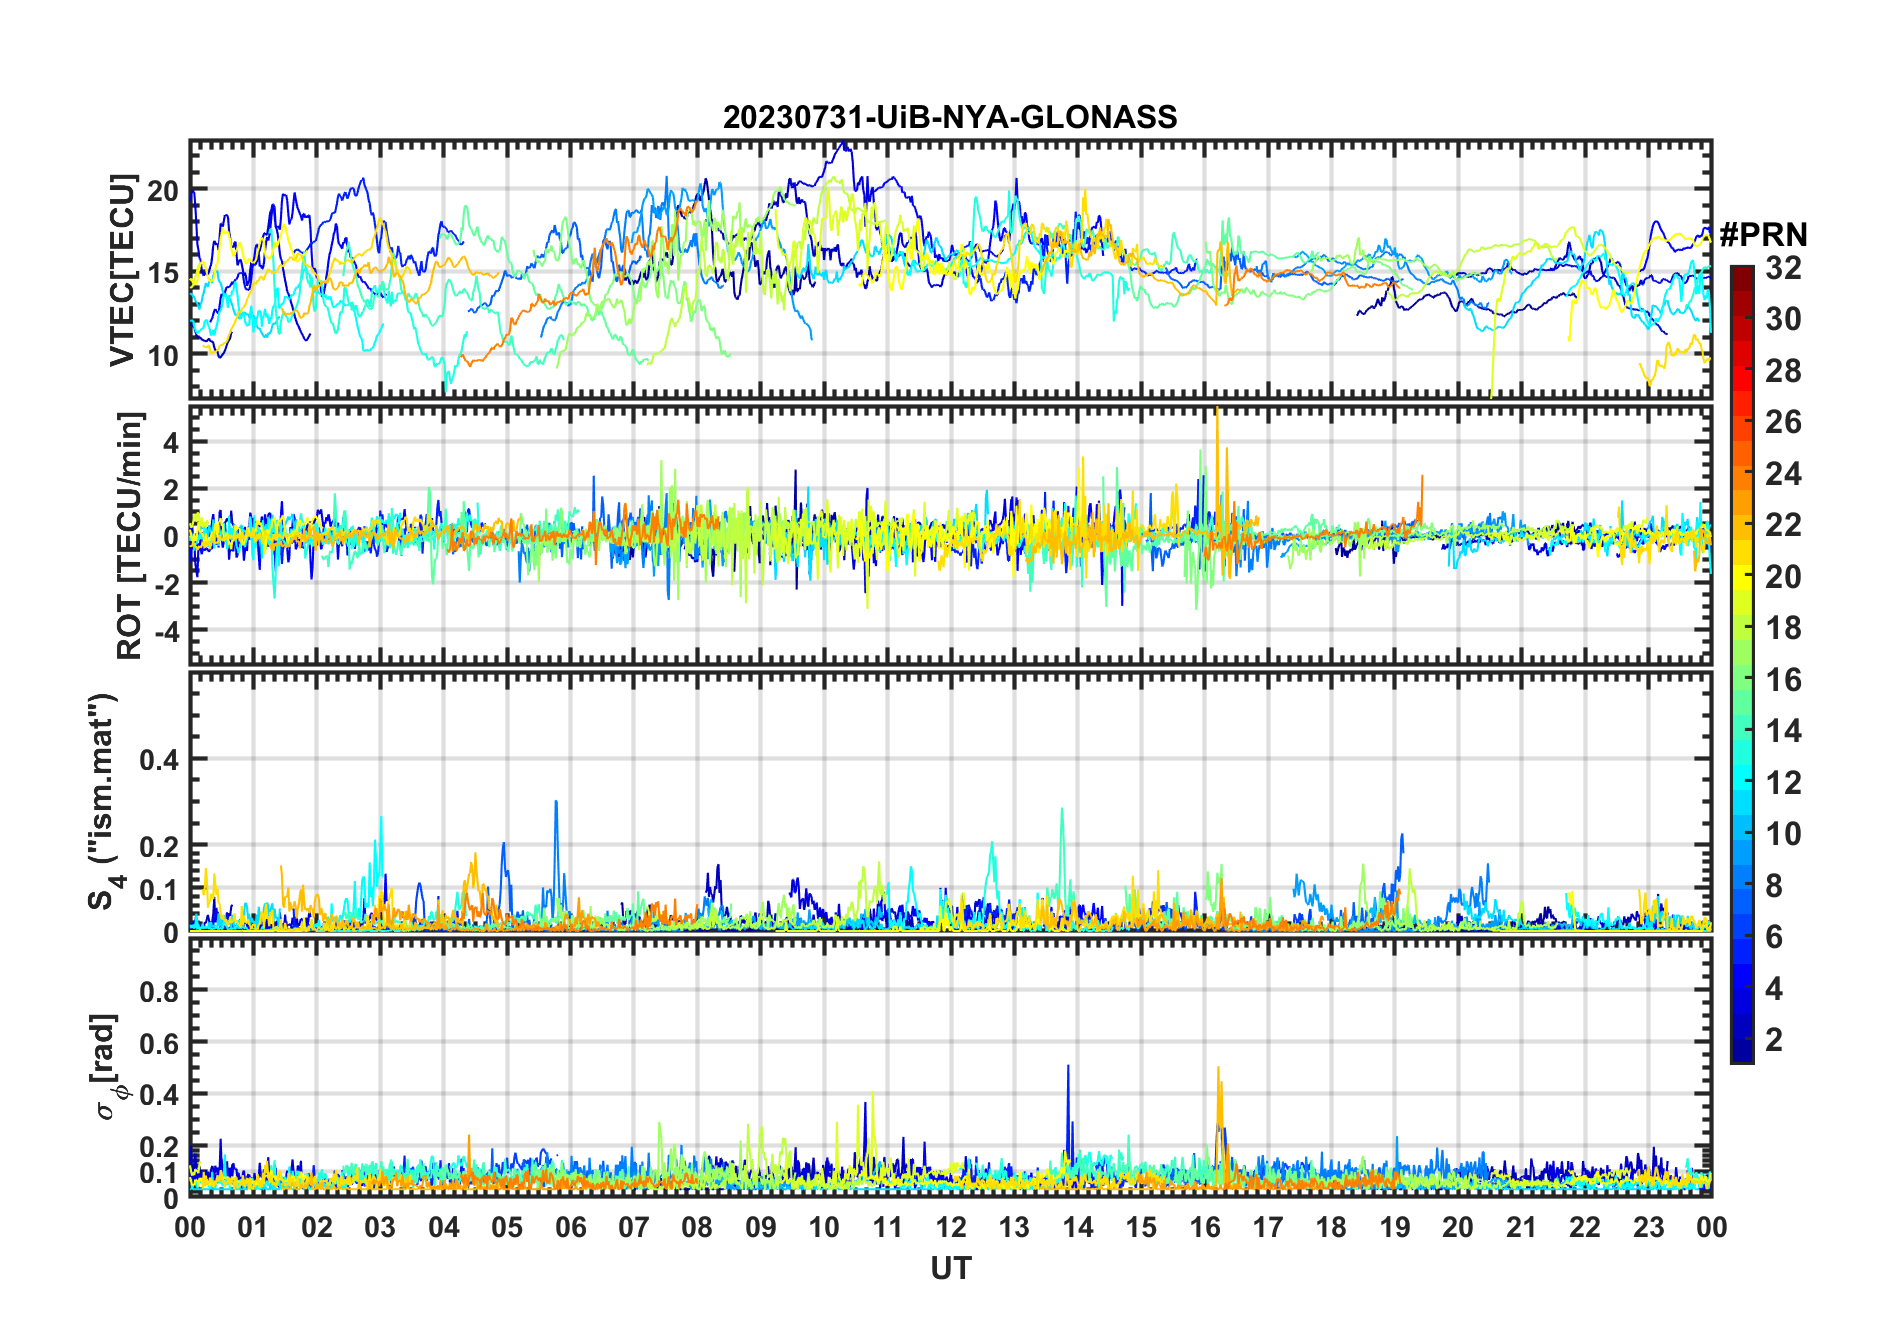This screenshot has height=1330, width=1902.
Task: Click colorbar tick label 28
Action: 1783,371
